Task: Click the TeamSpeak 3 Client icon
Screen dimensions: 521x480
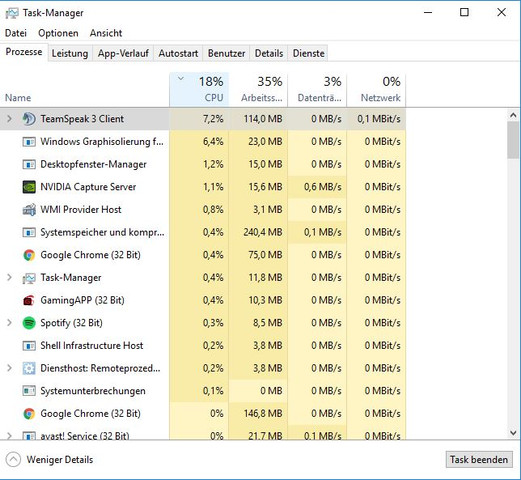Action: click(x=29, y=119)
